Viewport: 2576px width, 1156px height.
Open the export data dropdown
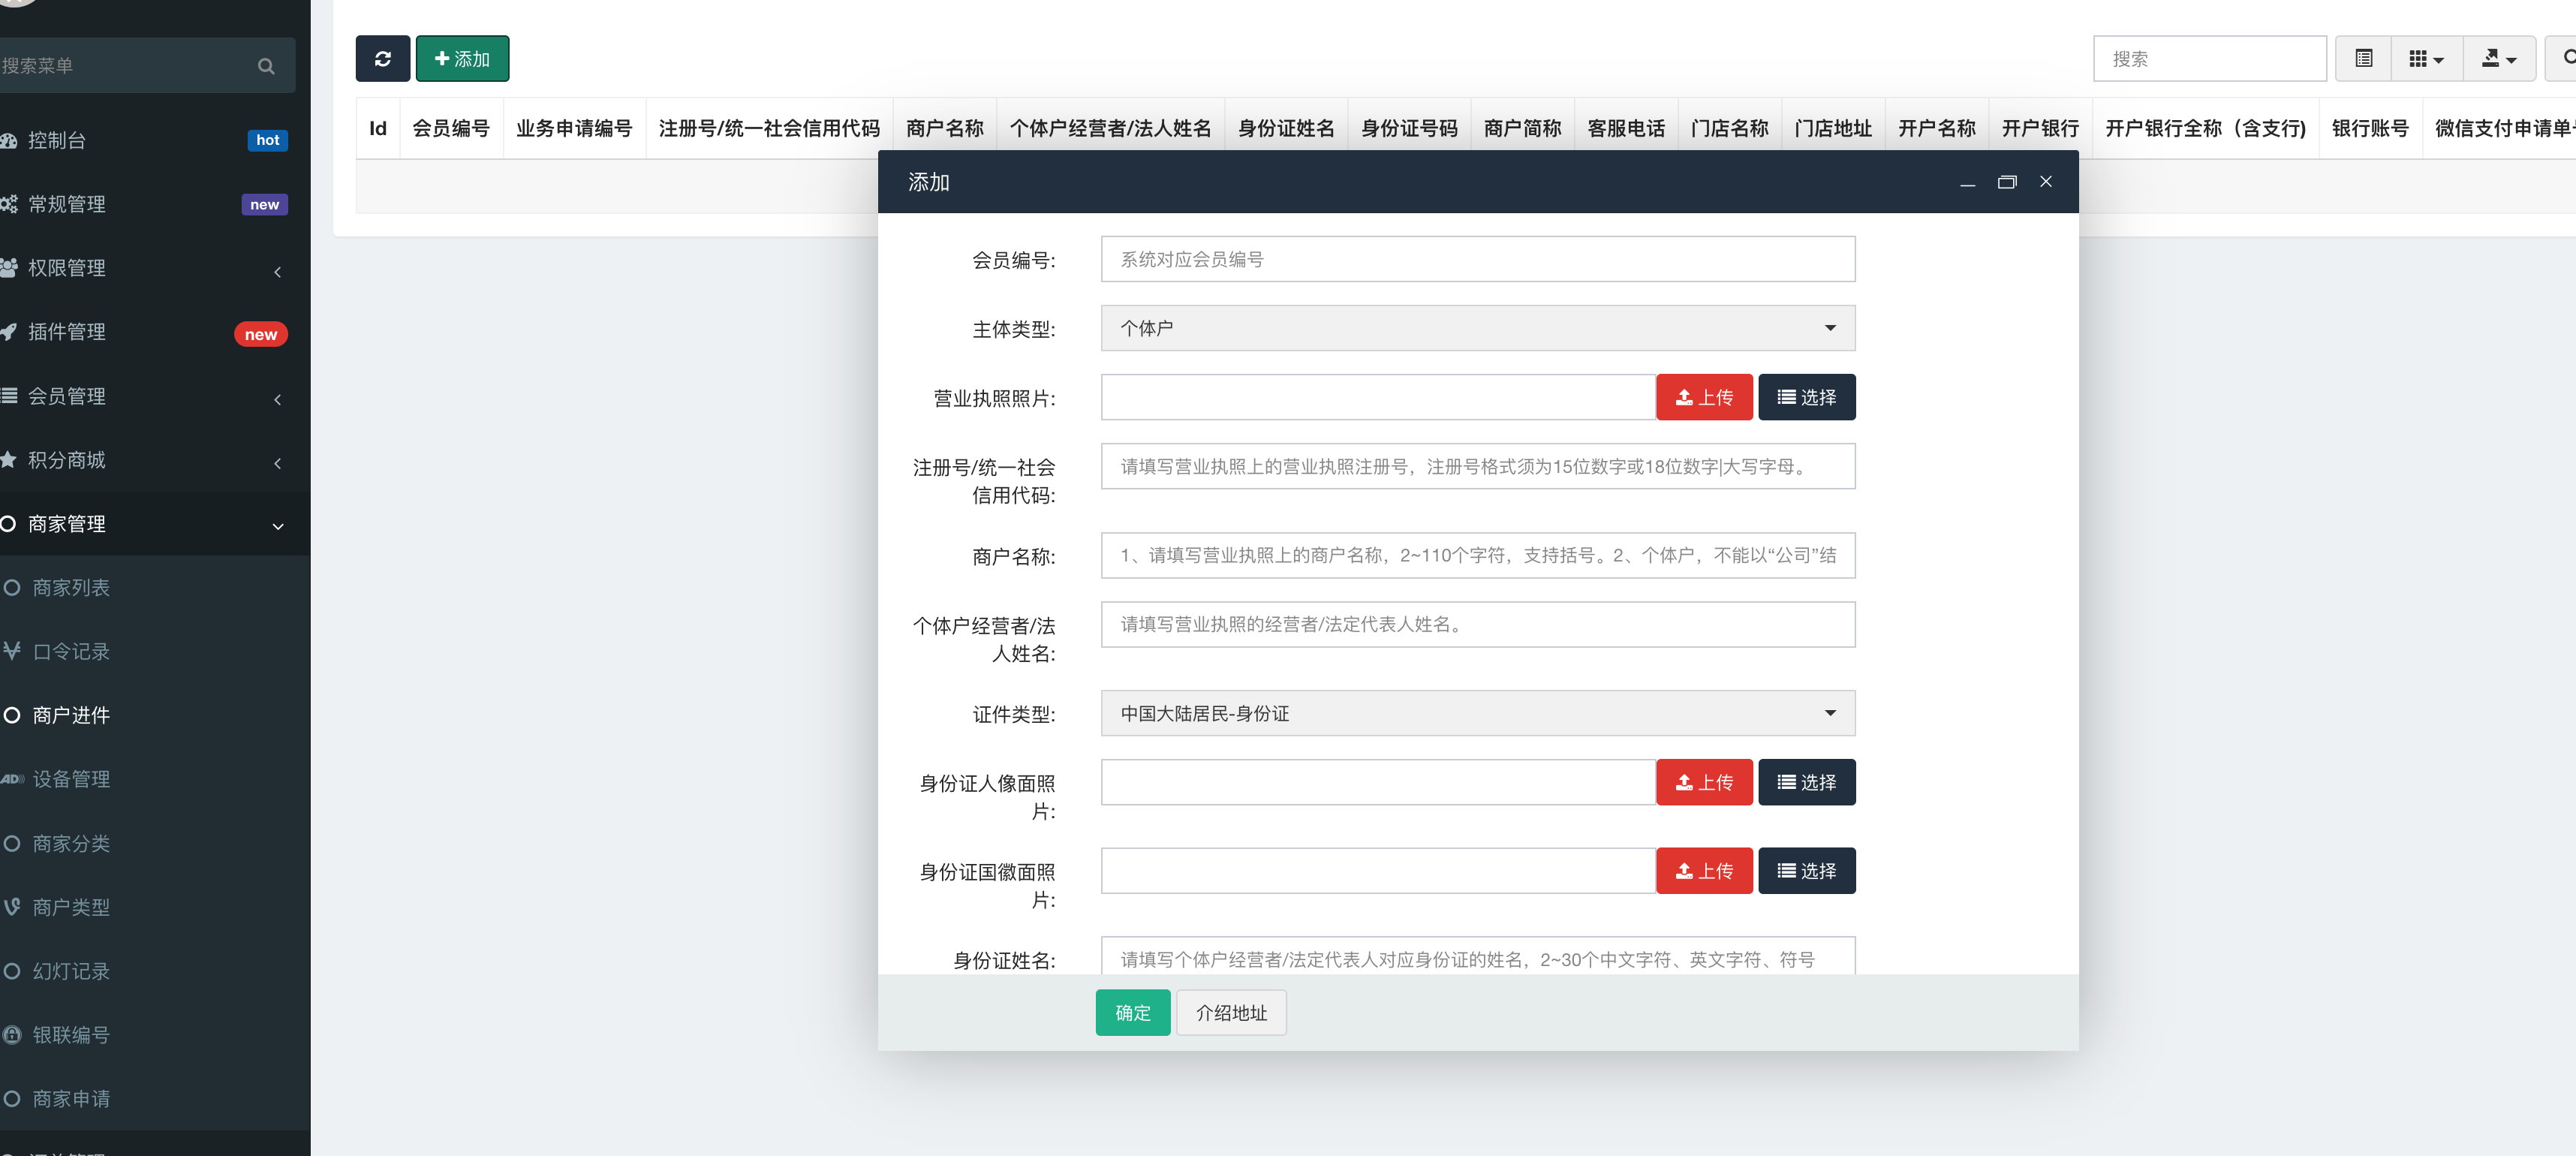[x=2499, y=59]
